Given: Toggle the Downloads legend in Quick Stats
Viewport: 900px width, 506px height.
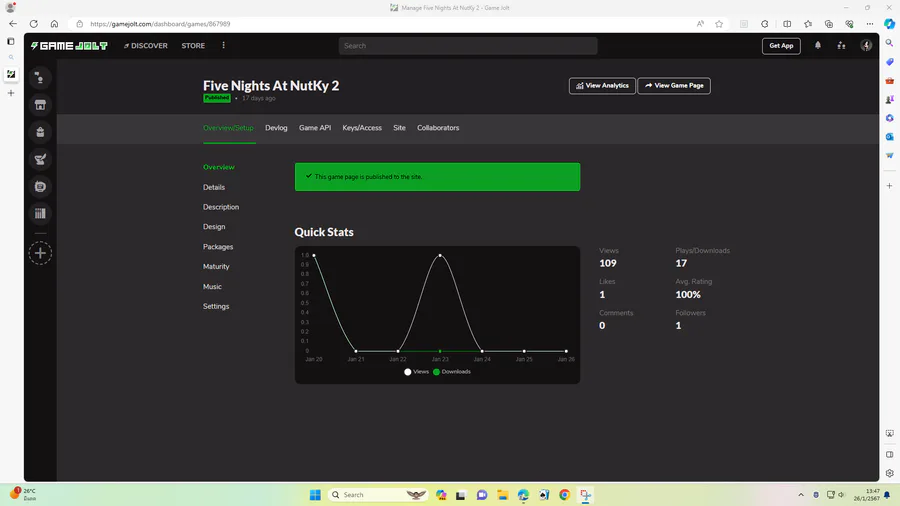Looking at the screenshot, I should (452, 372).
